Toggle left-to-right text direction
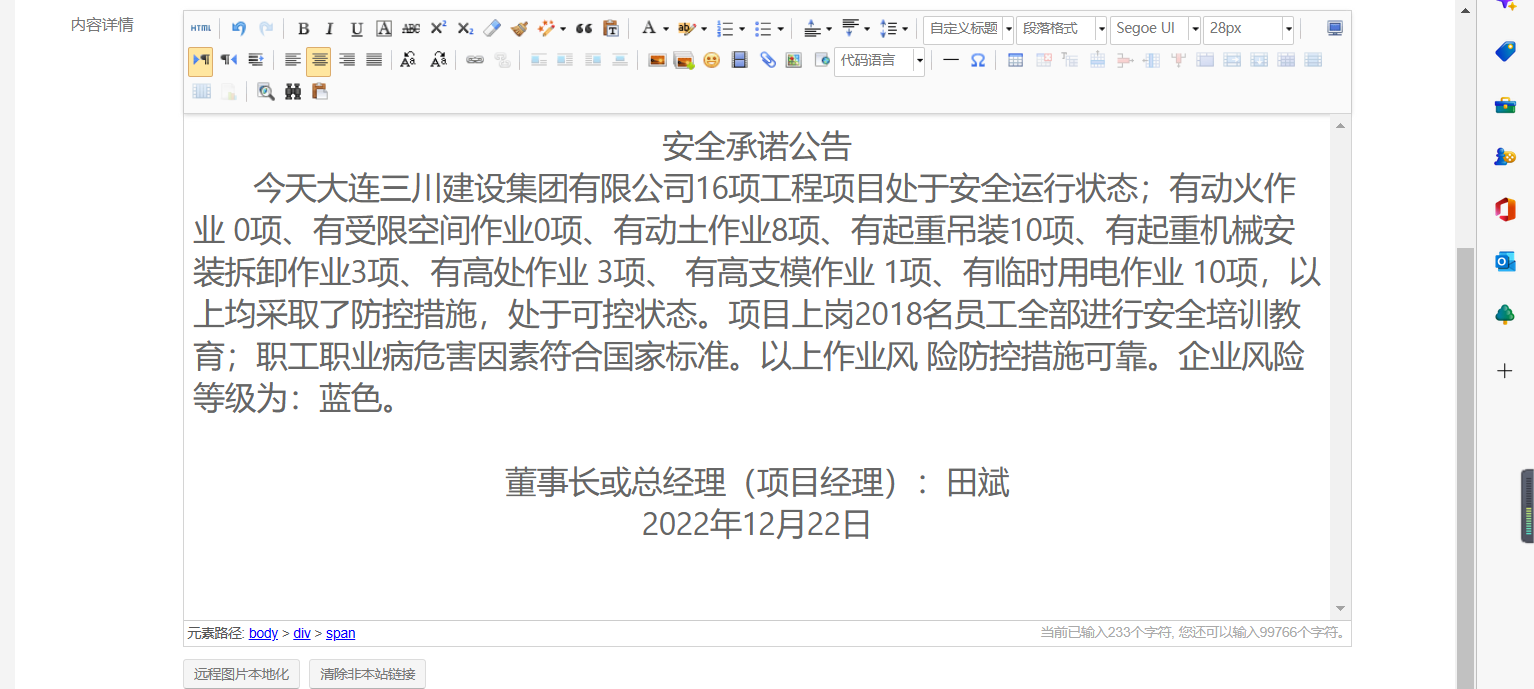Screen dimensions: 1534x689 pyautogui.click(x=200, y=60)
